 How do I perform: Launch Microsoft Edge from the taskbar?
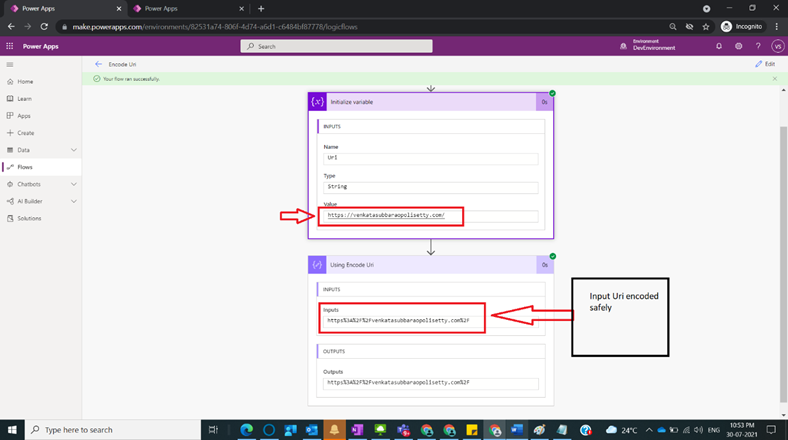point(246,430)
